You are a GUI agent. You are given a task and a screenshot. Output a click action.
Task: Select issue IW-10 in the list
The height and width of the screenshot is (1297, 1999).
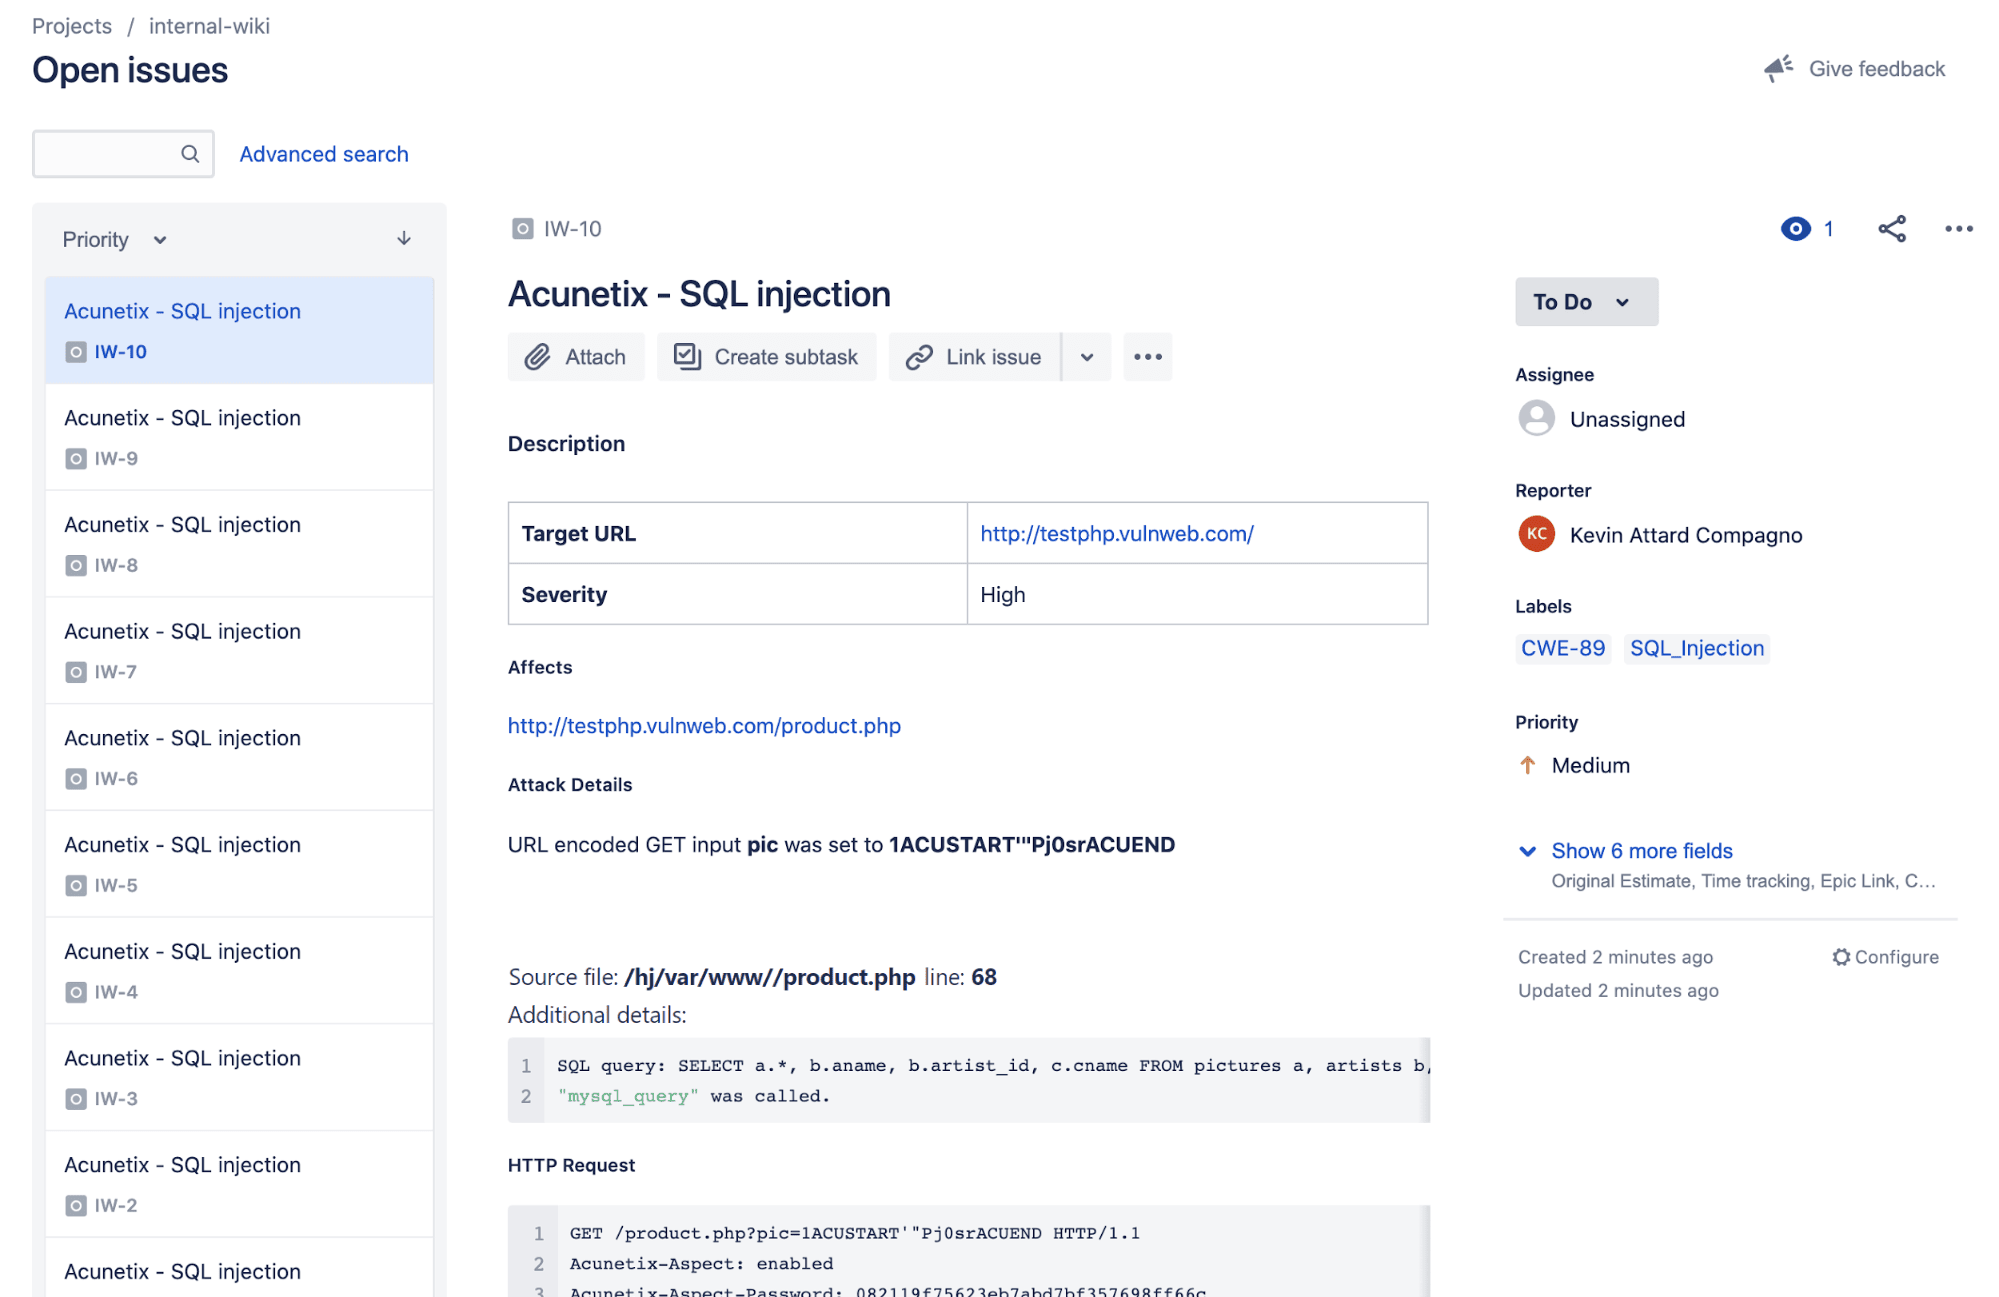240,331
